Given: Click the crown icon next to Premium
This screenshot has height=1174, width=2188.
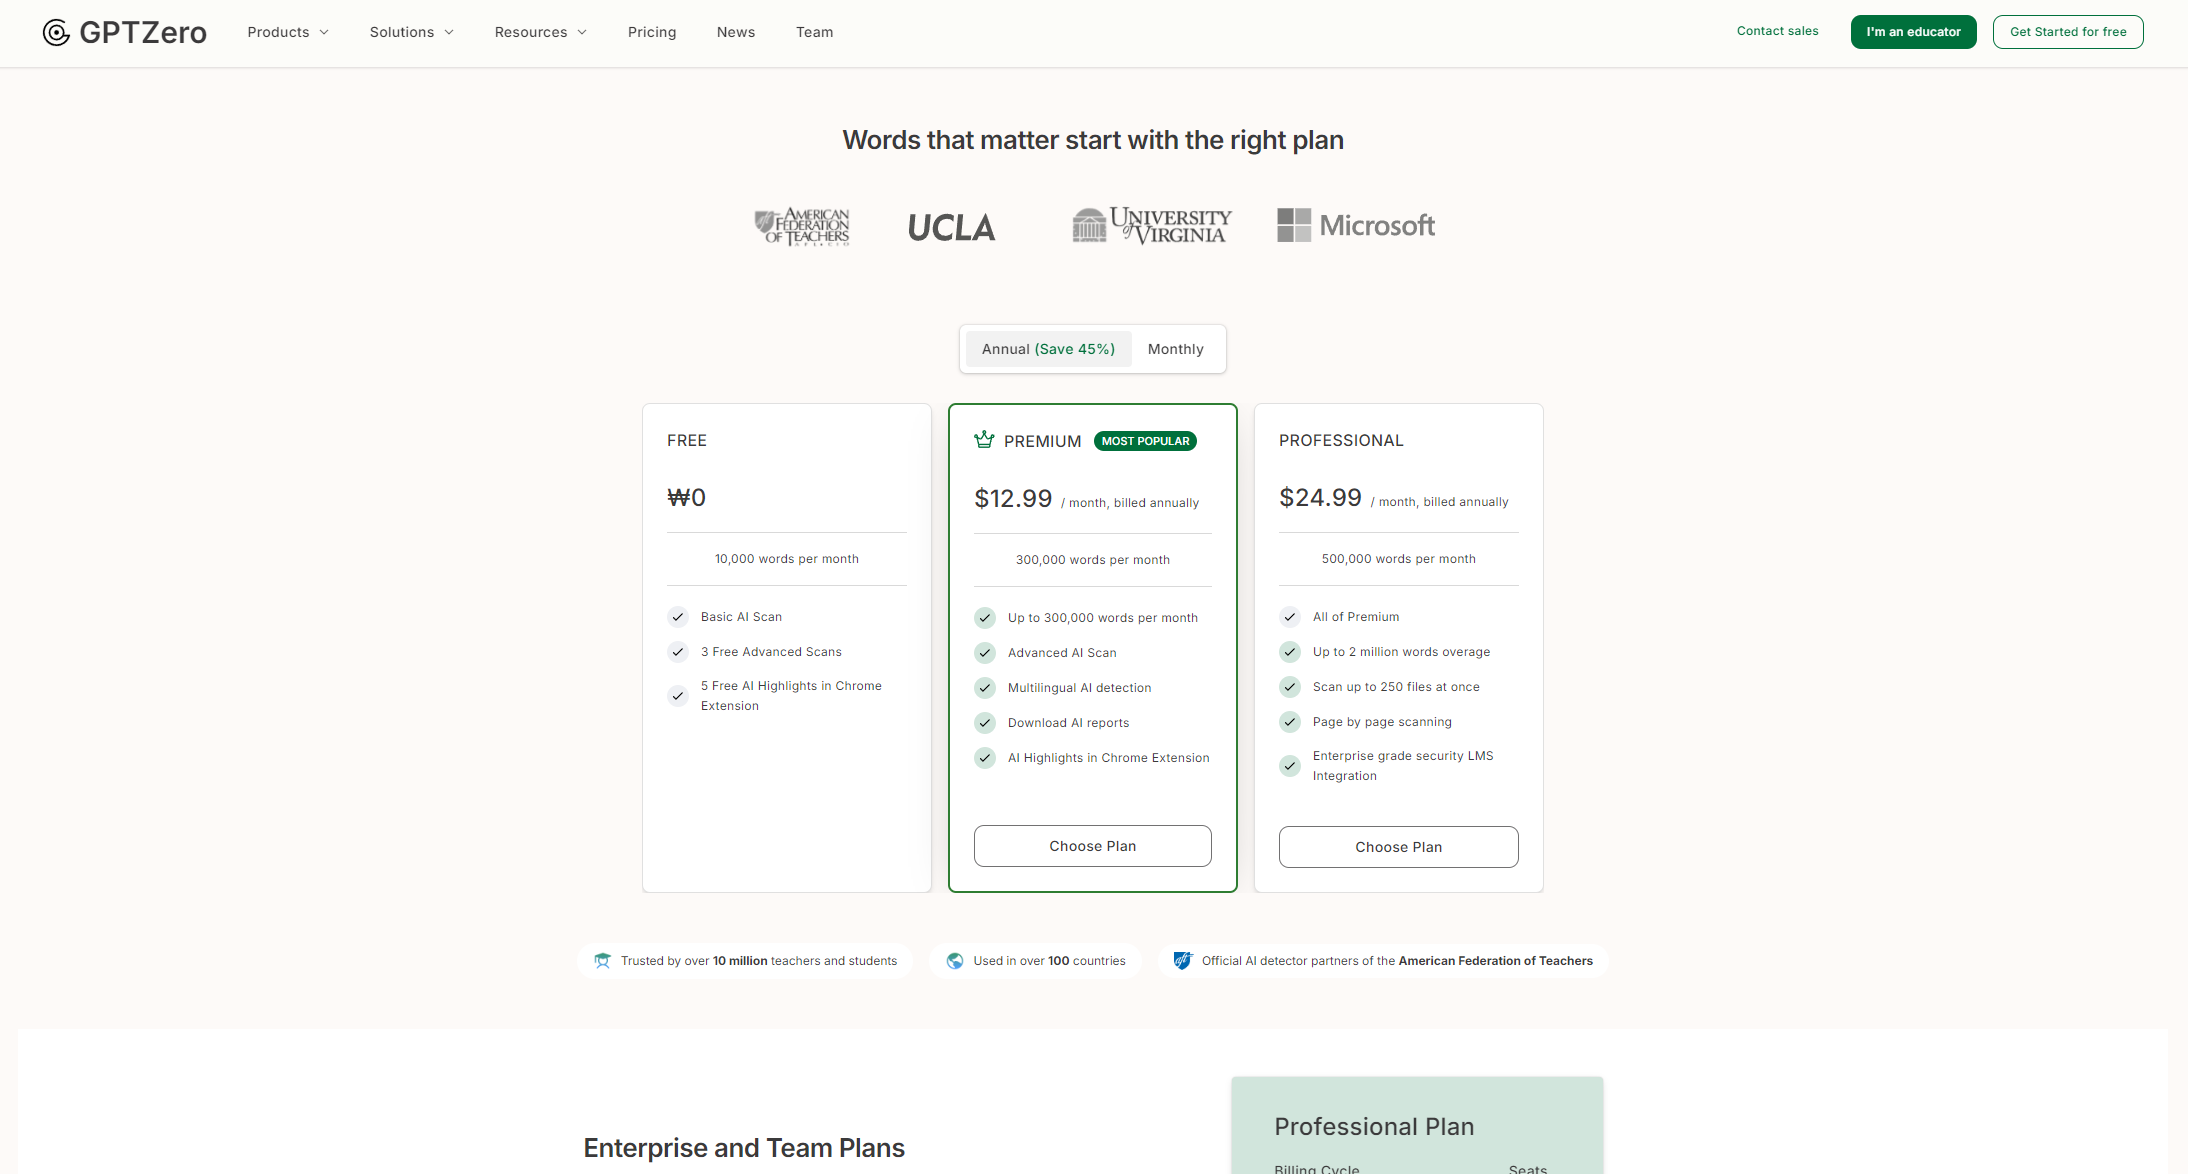Looking at the screenshot, I should [984, 440].
